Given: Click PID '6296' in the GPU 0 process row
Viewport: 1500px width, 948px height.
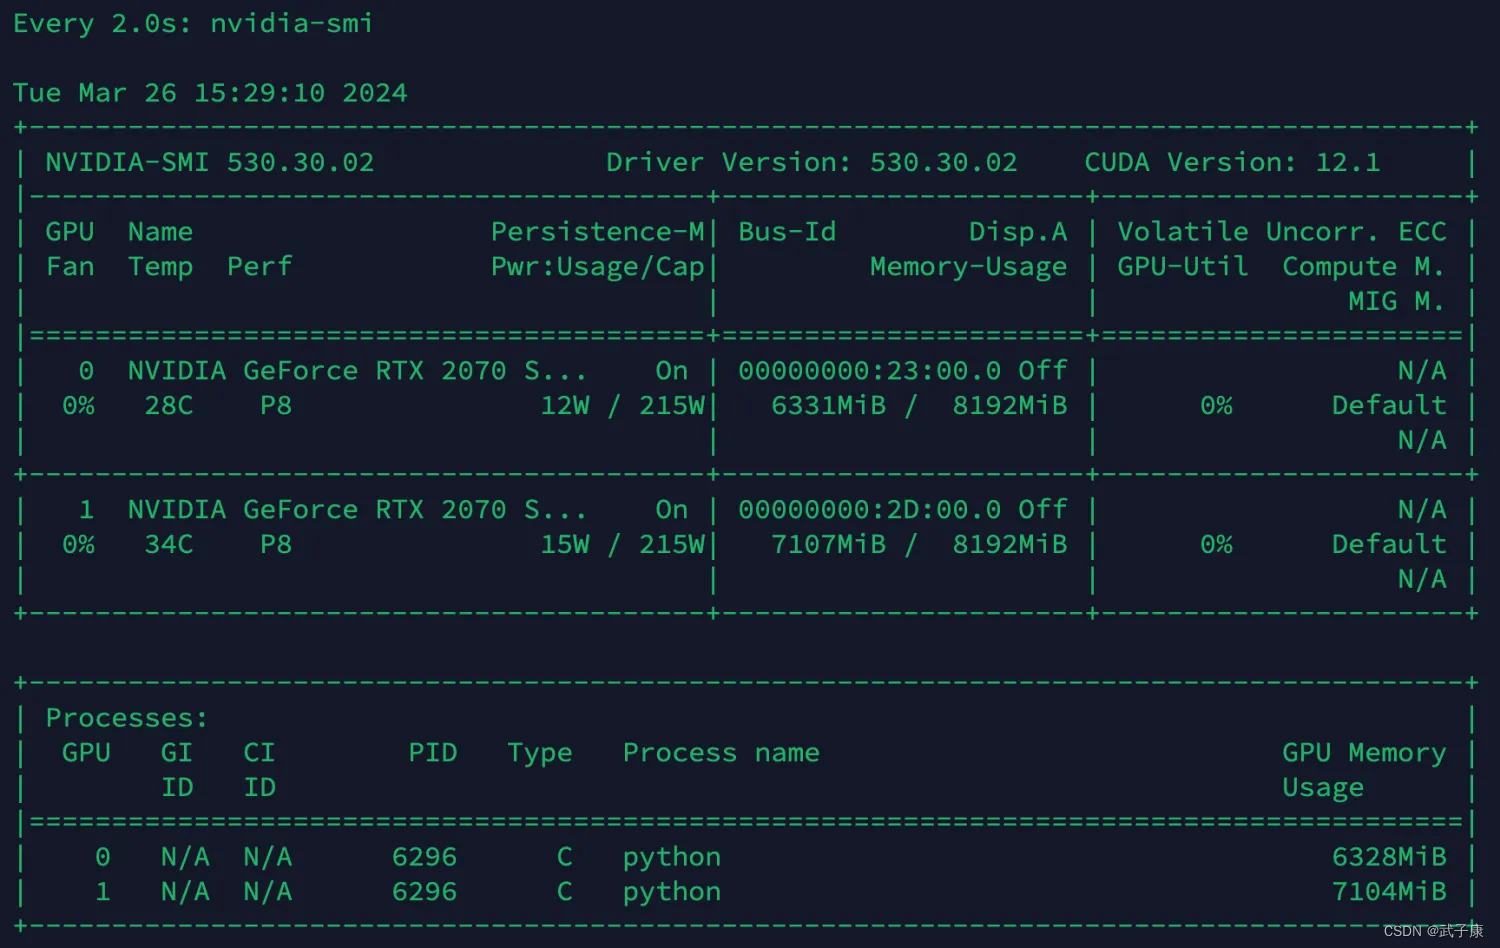Looking at the screenshot, I should point(425,857).
